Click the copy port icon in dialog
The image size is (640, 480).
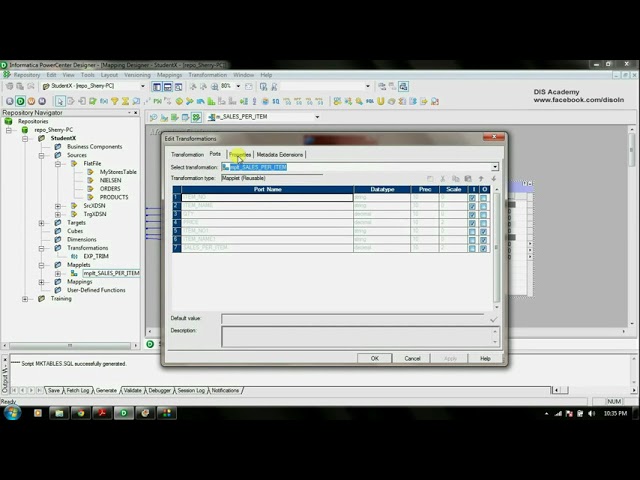[456, 179]
